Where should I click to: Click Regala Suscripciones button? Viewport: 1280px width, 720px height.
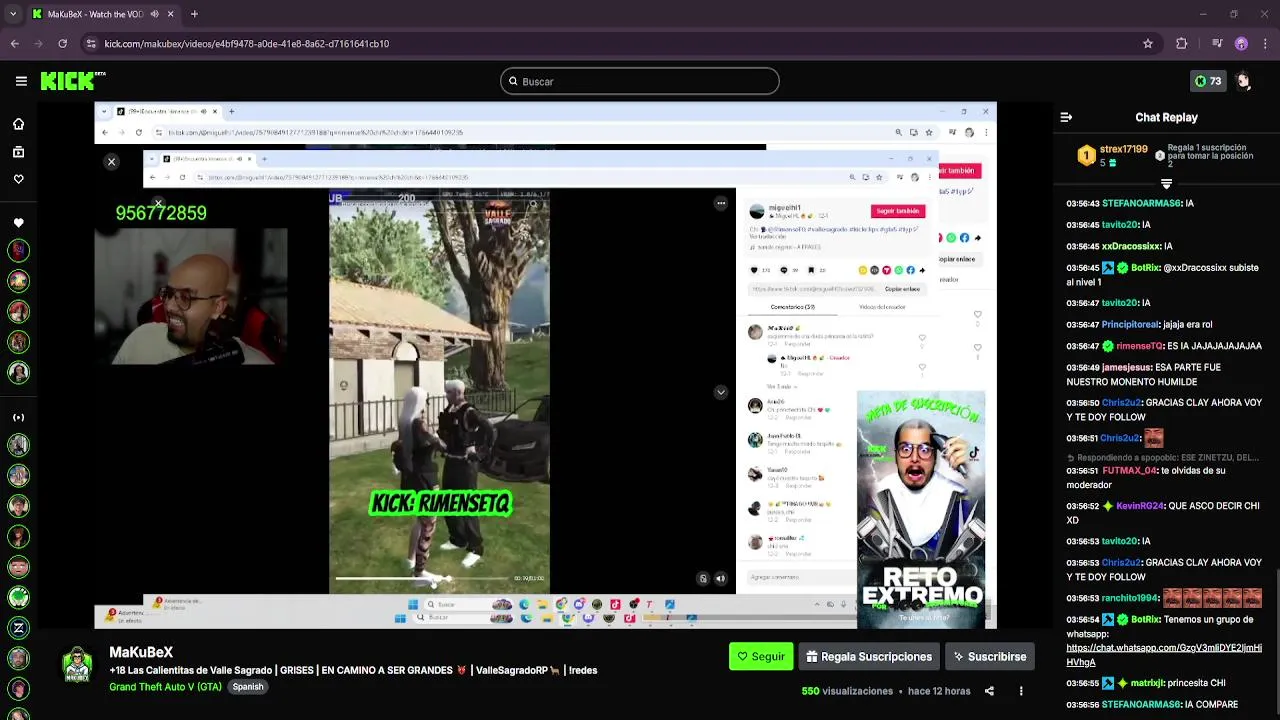869,657
